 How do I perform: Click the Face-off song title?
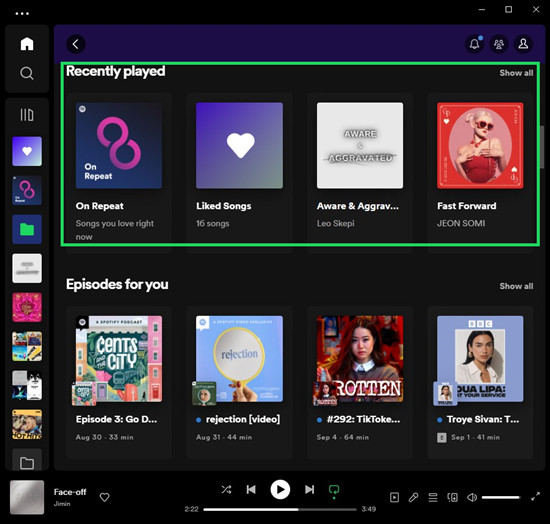[x=70, y=492]
